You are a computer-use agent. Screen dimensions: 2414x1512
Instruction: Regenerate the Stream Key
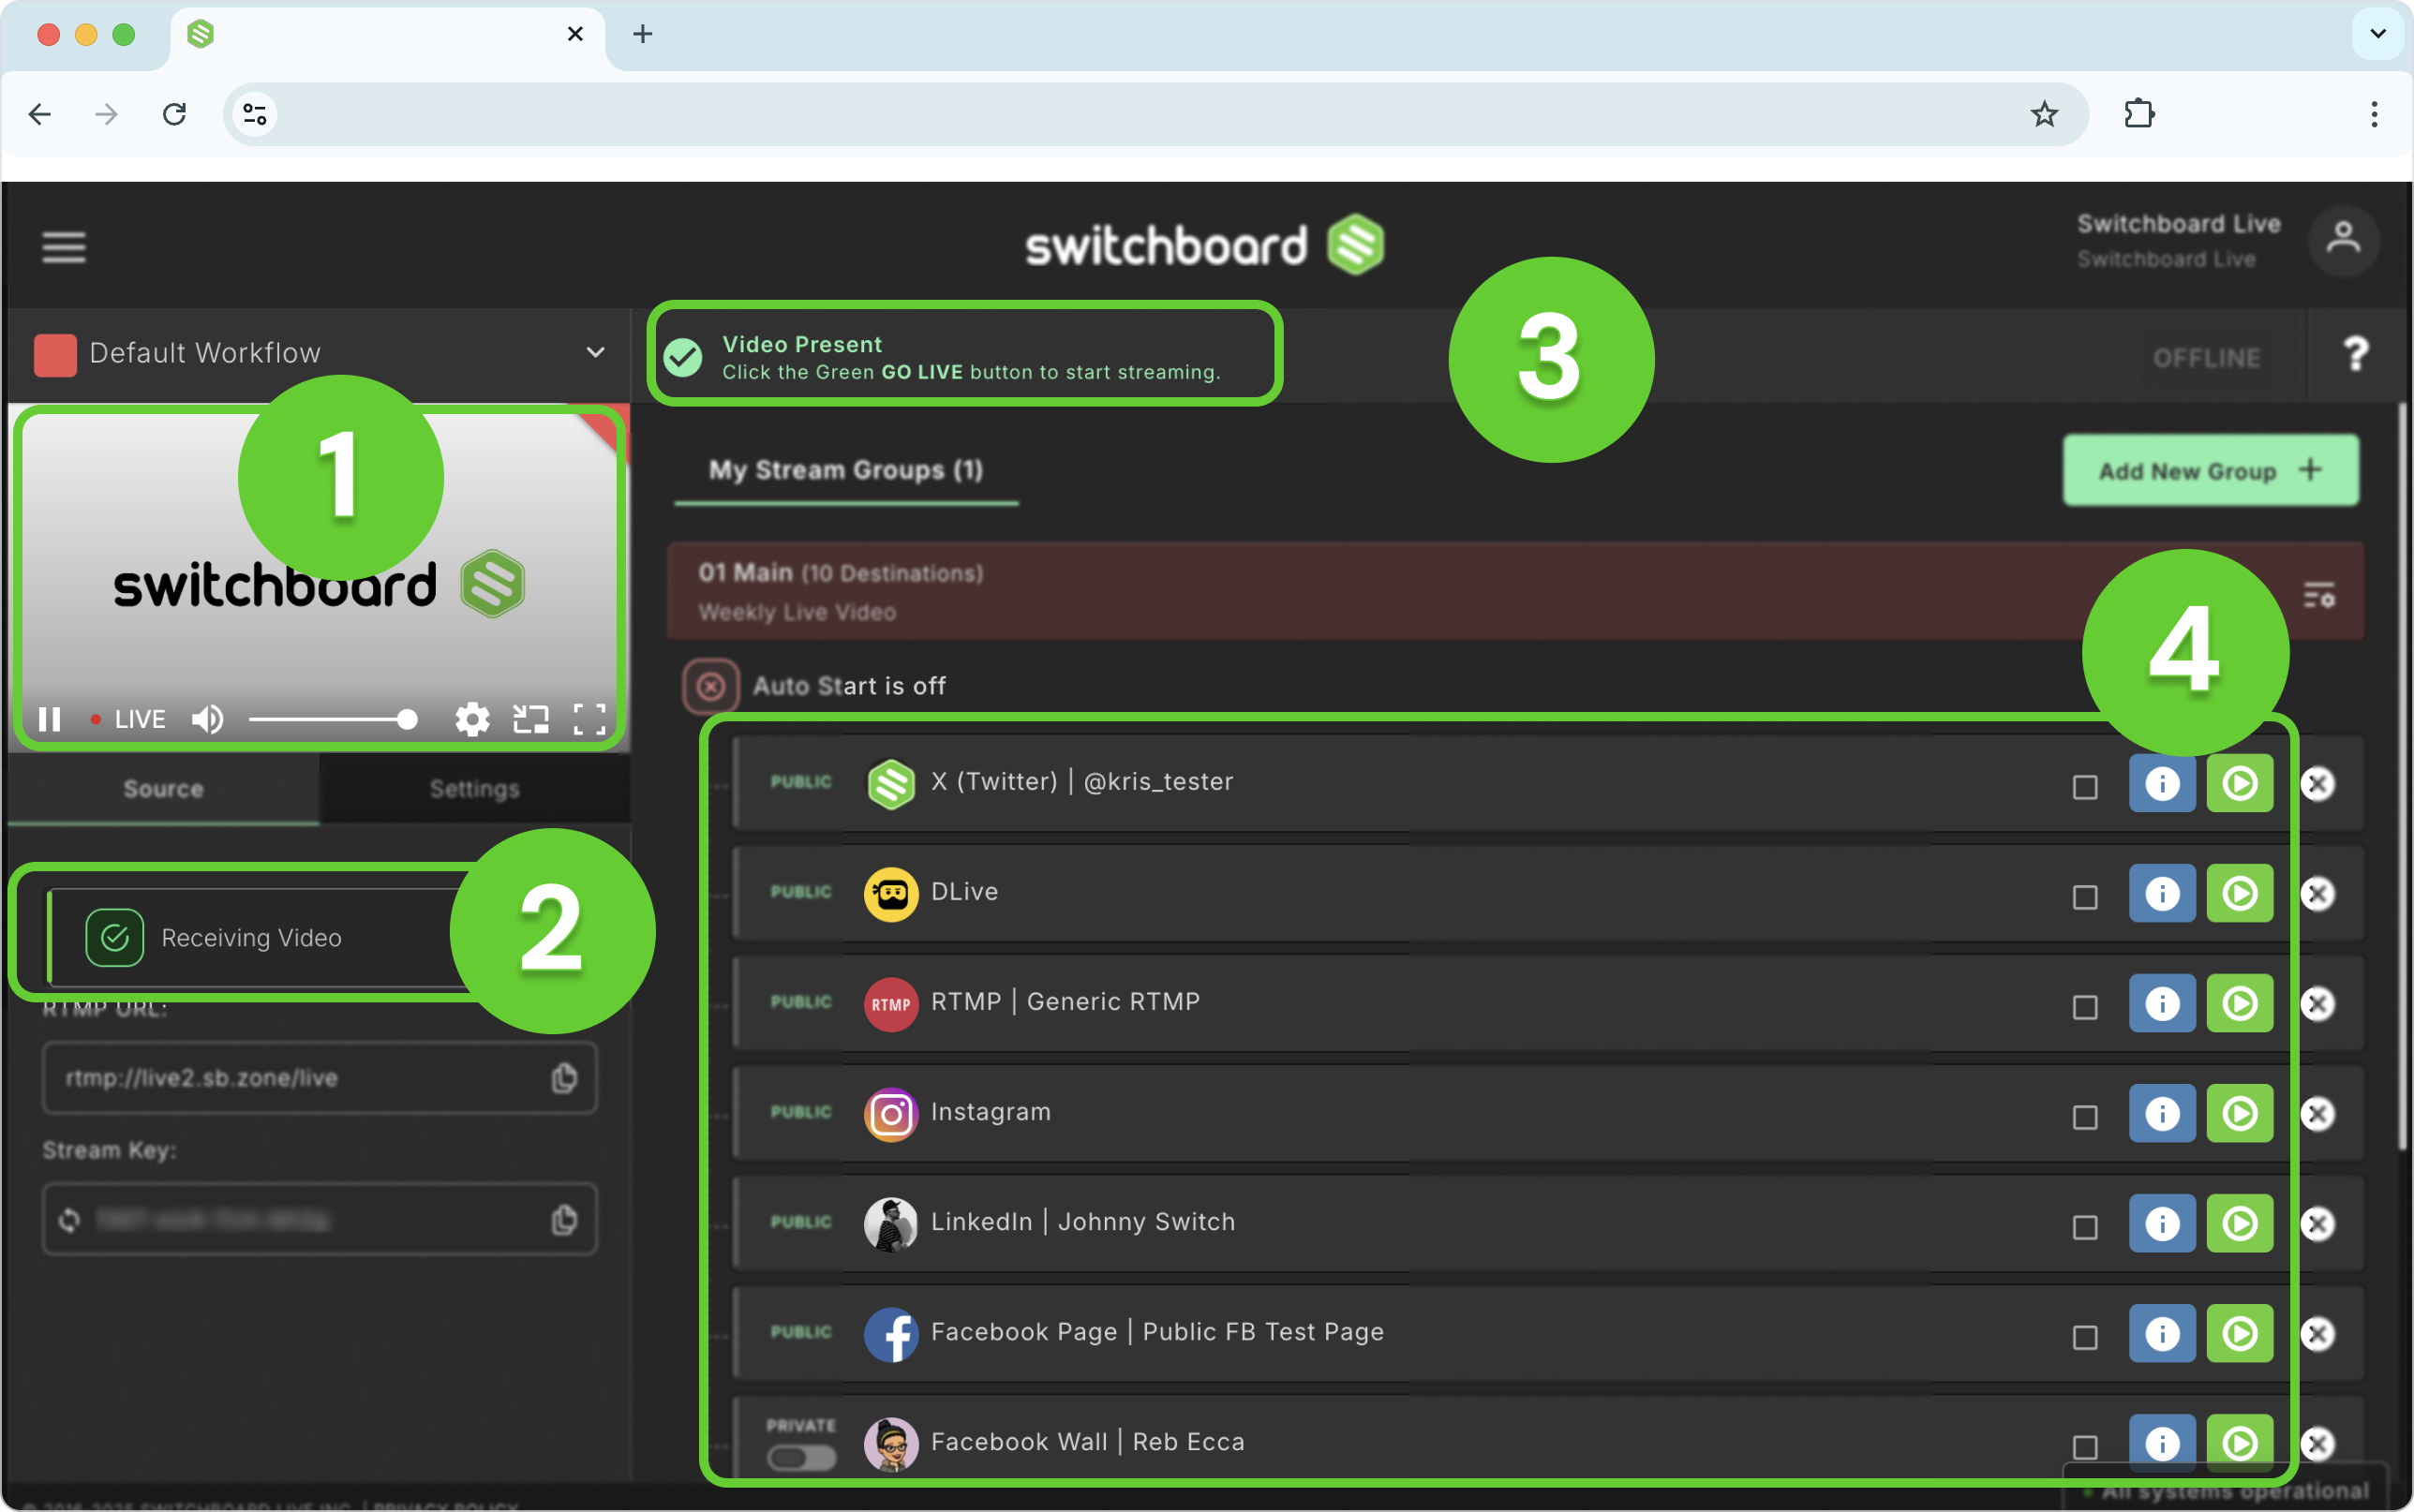click(x=69, y=1219)
